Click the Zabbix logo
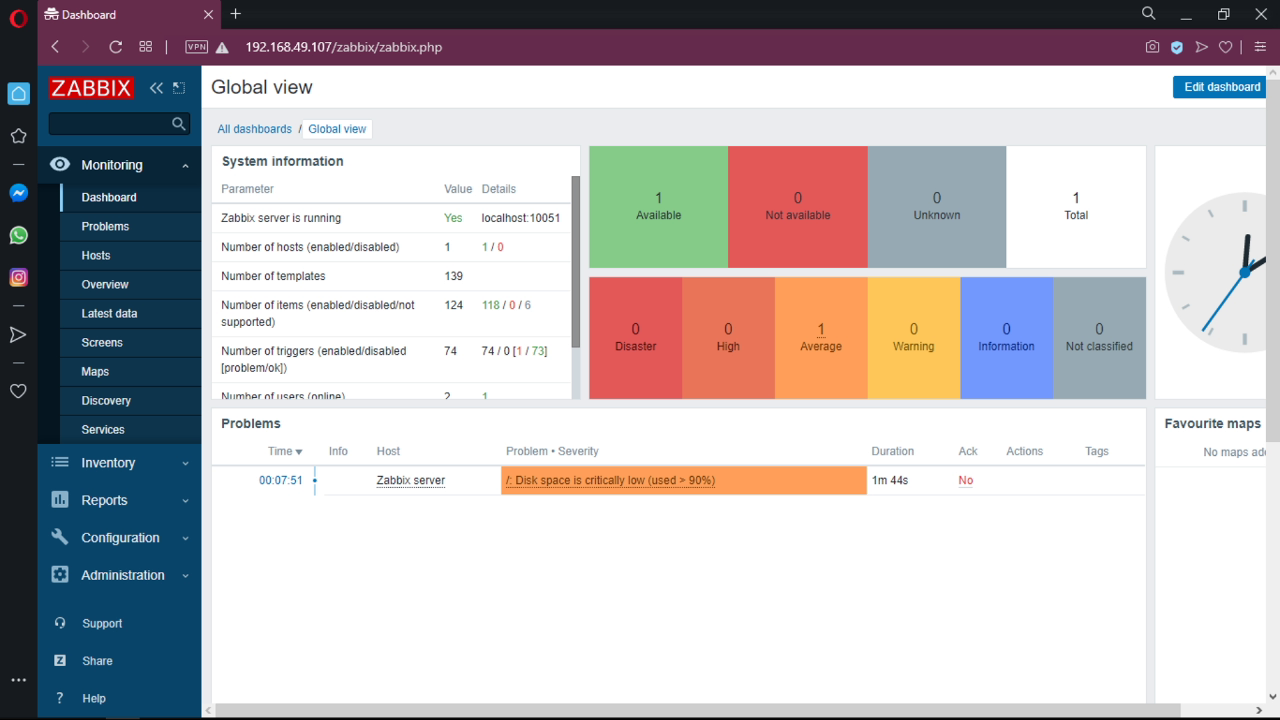The height and width of the screenshot is (720, 1280). click(91, 88)
